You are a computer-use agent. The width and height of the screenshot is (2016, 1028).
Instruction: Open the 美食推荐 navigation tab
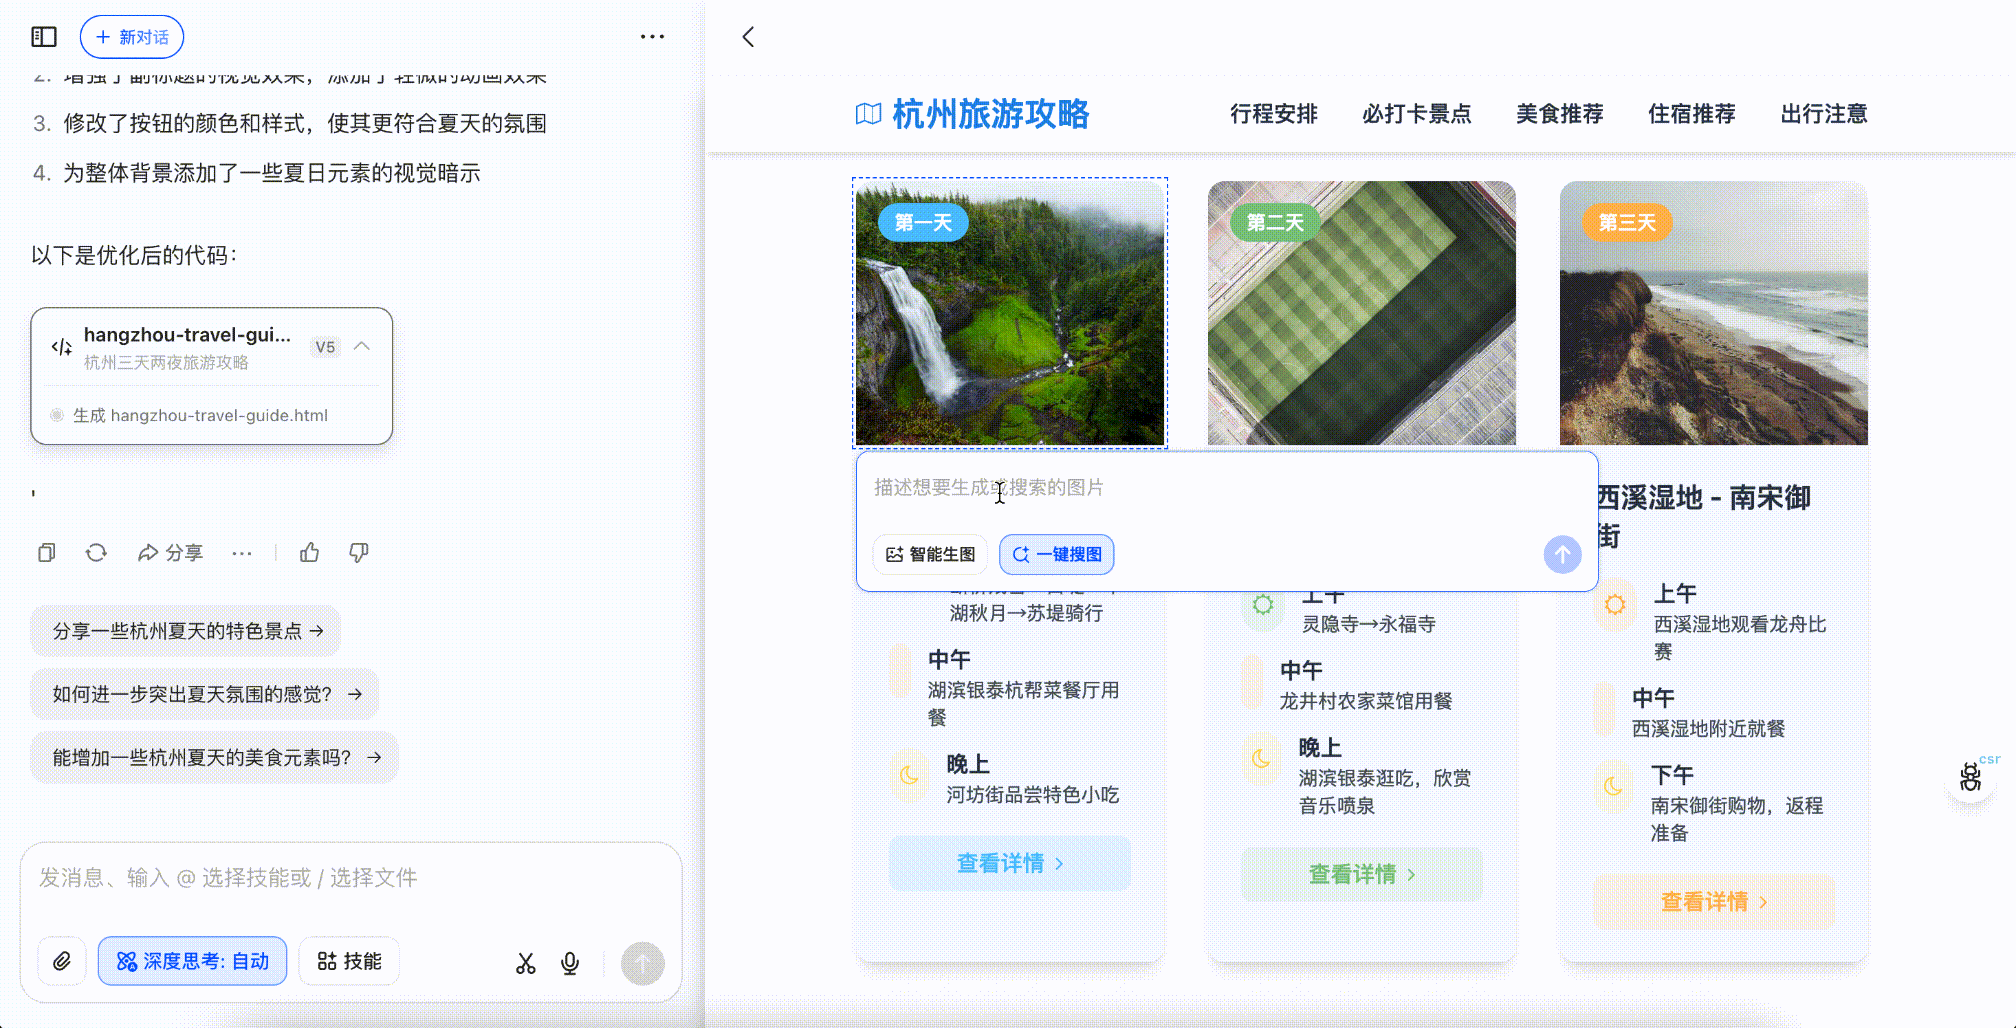tap(1559, 114)
